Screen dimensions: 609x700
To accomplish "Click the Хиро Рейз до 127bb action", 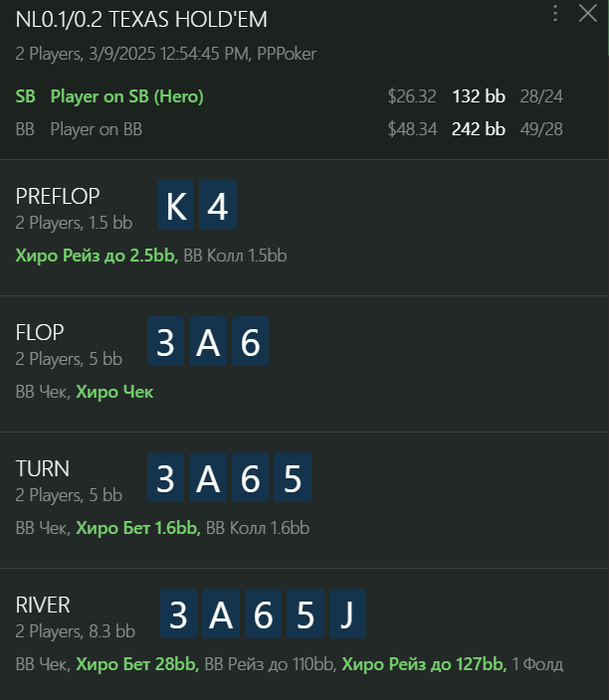I will tap(424, 664).
